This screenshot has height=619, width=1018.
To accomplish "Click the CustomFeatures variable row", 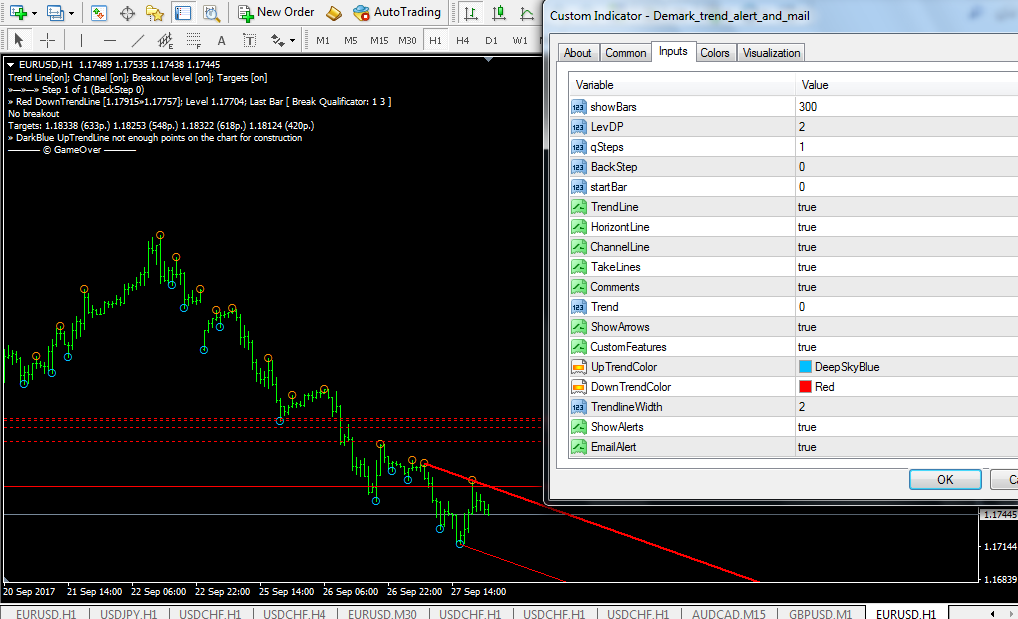I will 682,347.
